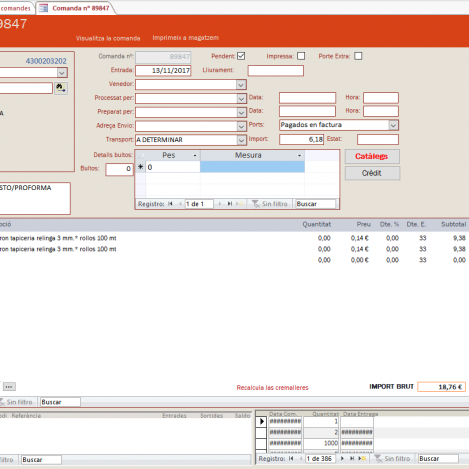Viewport: 469px width, 469px height.
Task: Open the Mesura column filter arrow
Action: click(299, 155)
